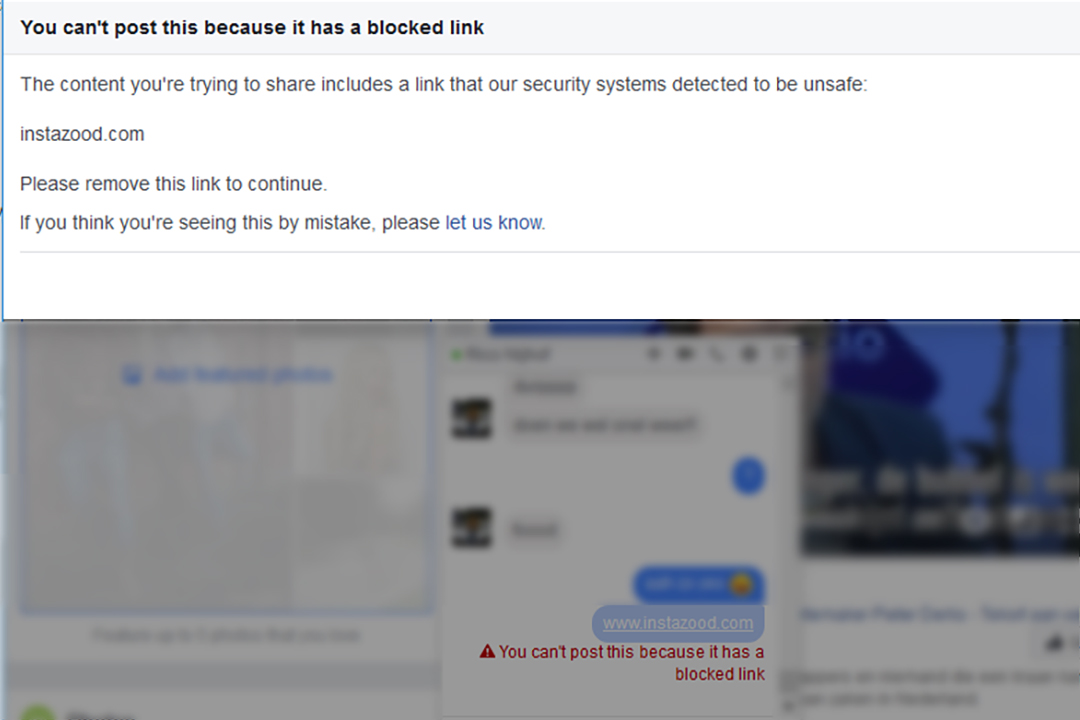Select the "Add featured photos" link
Screen dimensions: 1080x720
(x=242, y=375)
